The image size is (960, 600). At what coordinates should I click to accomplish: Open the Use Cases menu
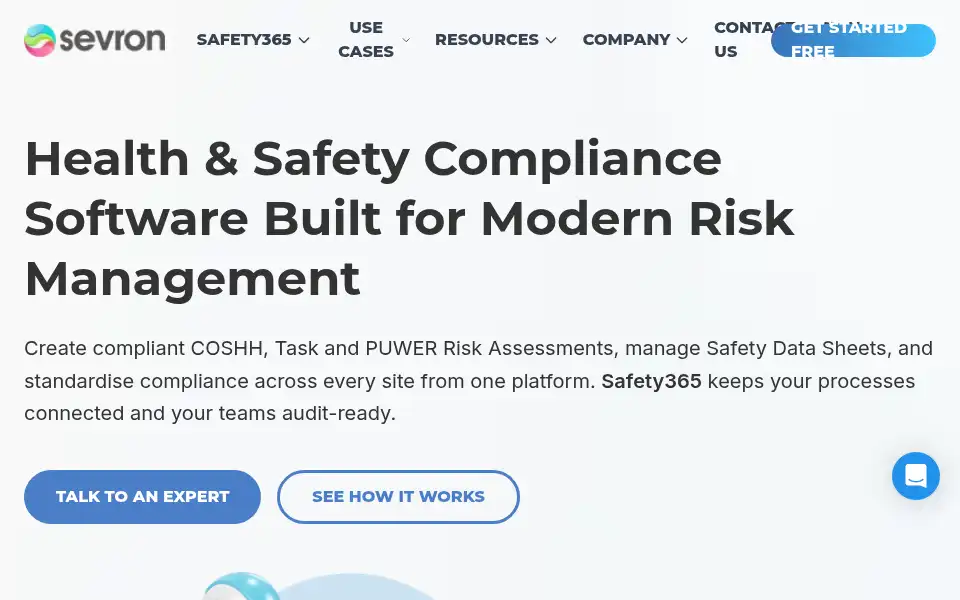click(366, 40)
